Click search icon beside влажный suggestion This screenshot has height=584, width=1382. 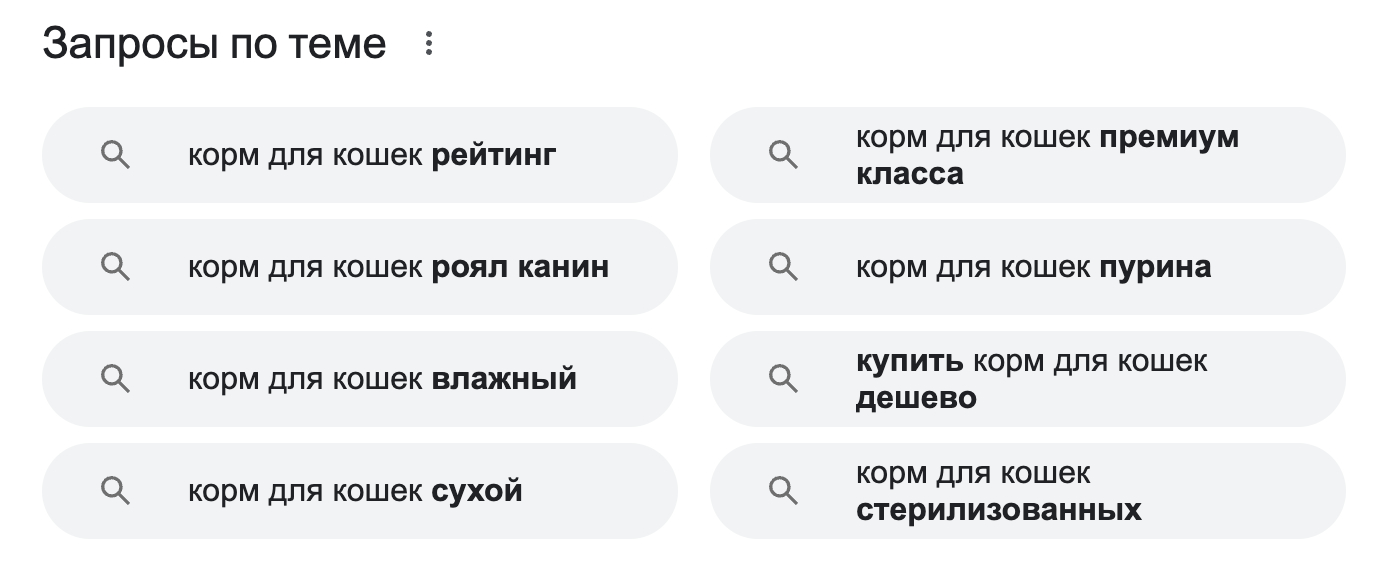tap(116, 379)
